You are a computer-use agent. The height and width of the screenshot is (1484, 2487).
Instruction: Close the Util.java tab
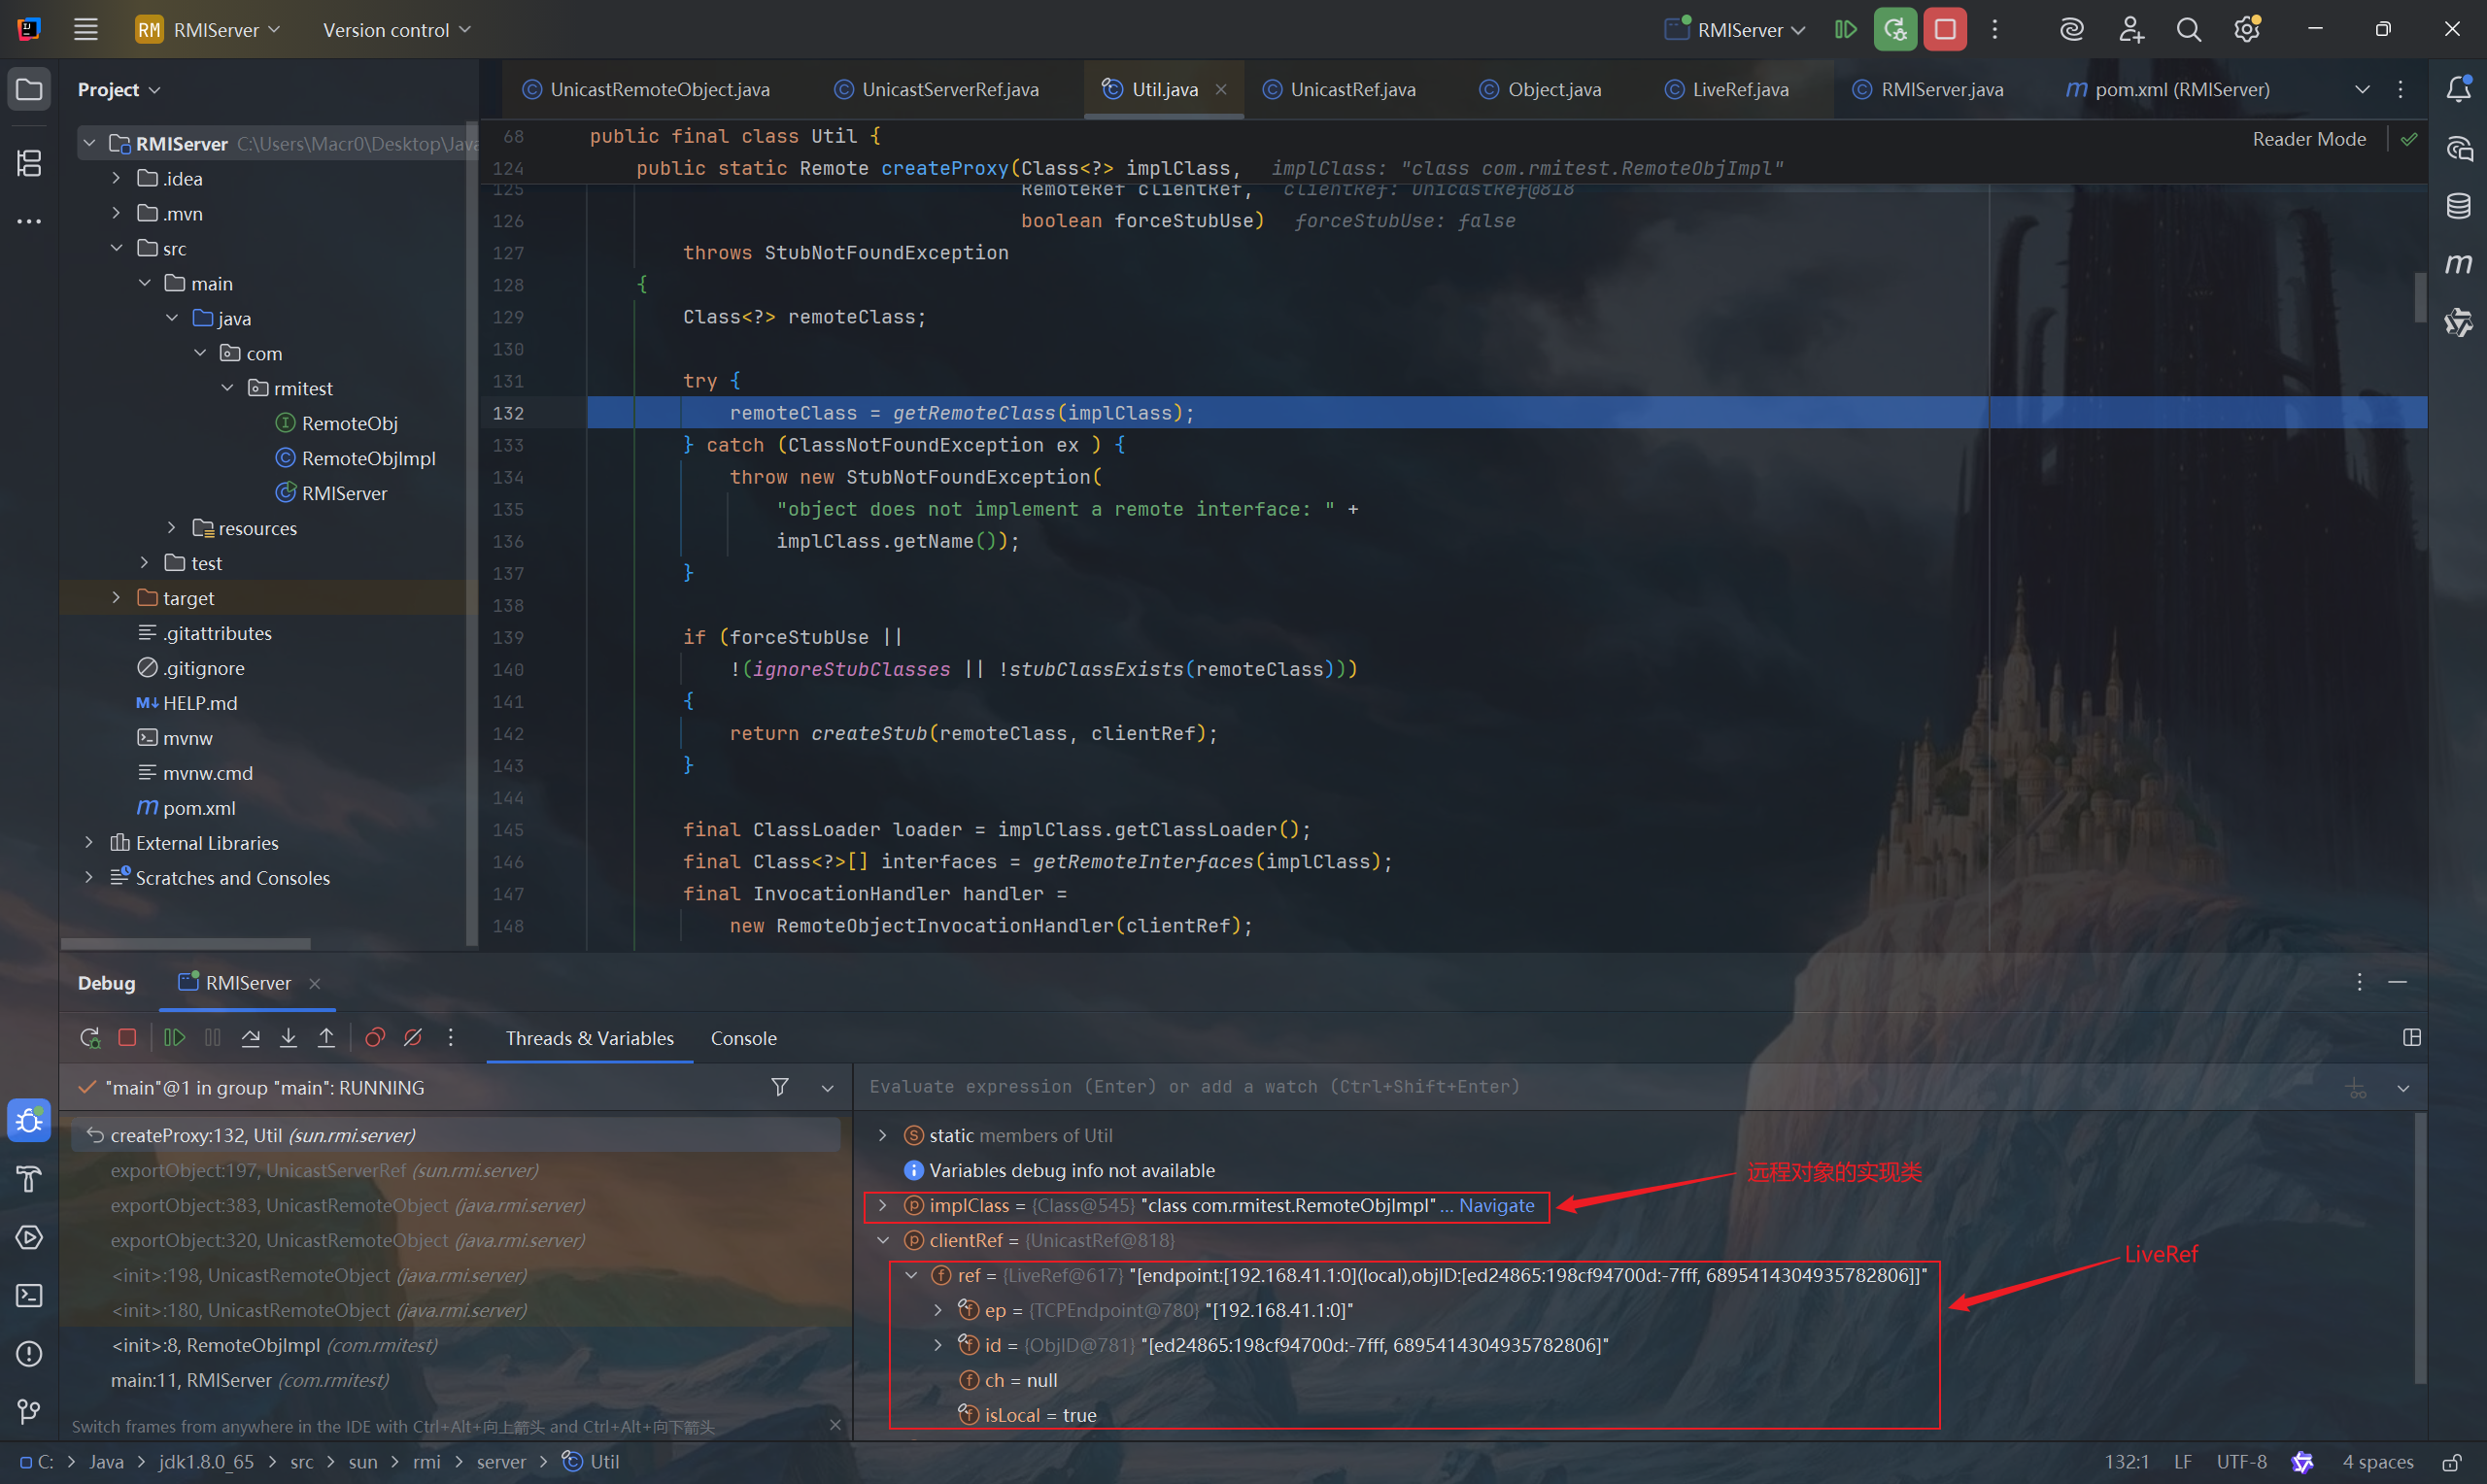pos(1221,89)
